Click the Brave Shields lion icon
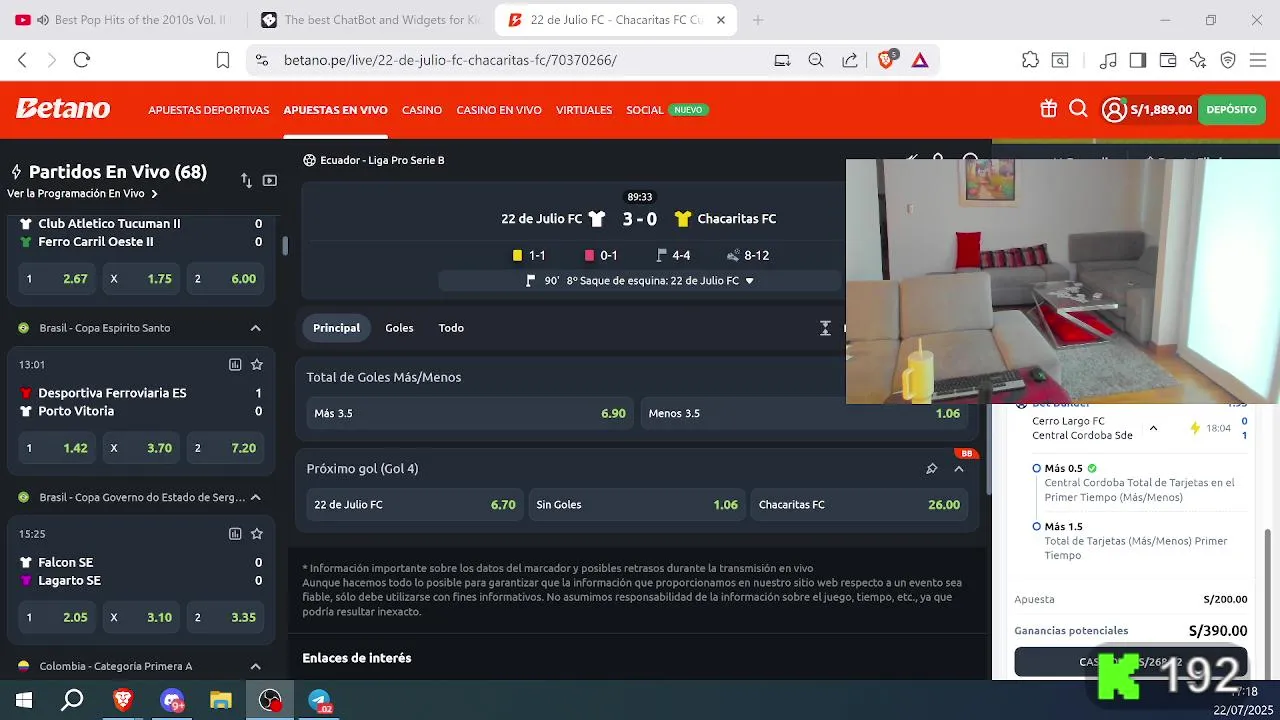 coord(886,60)
